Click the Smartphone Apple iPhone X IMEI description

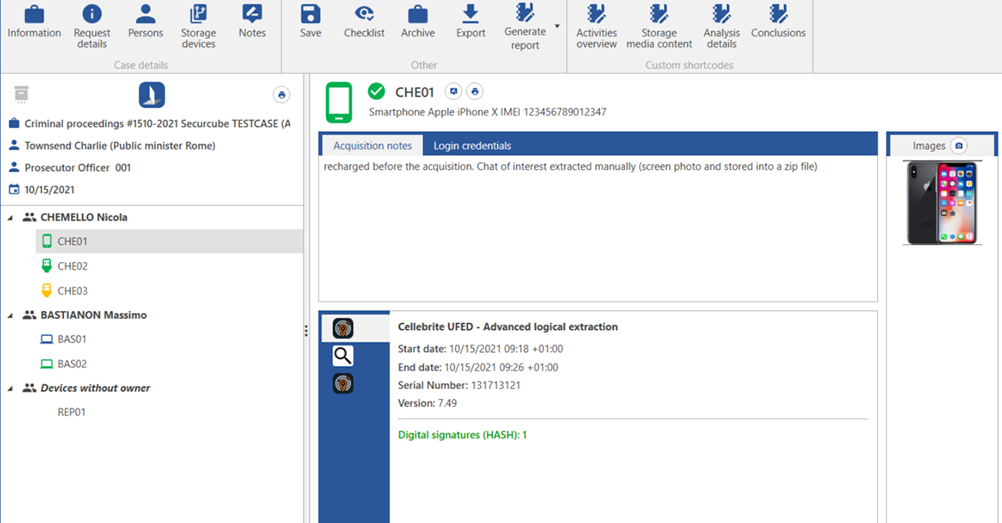tap(488, 112)
